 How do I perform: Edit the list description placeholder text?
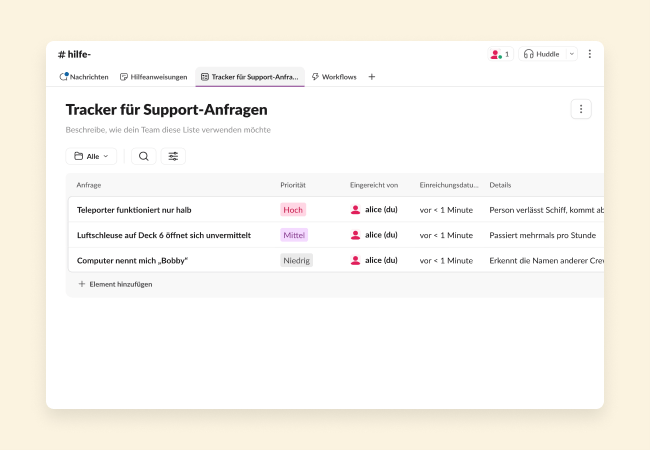coord(168,130)
